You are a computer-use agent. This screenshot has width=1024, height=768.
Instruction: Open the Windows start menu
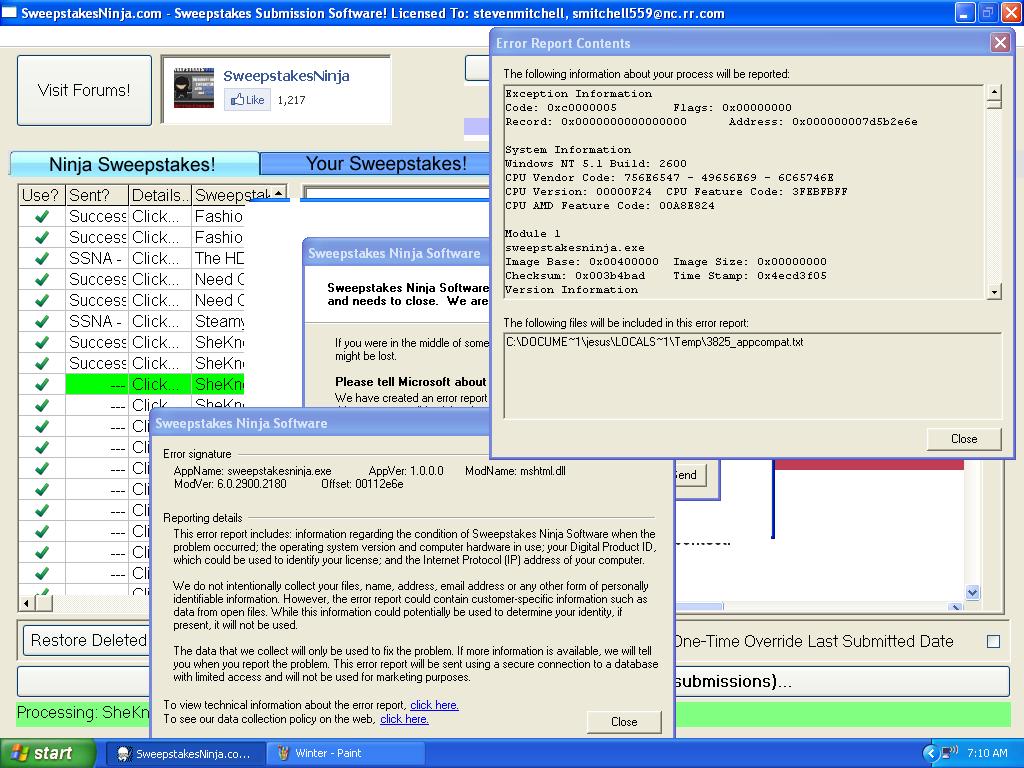coord(48,754)
